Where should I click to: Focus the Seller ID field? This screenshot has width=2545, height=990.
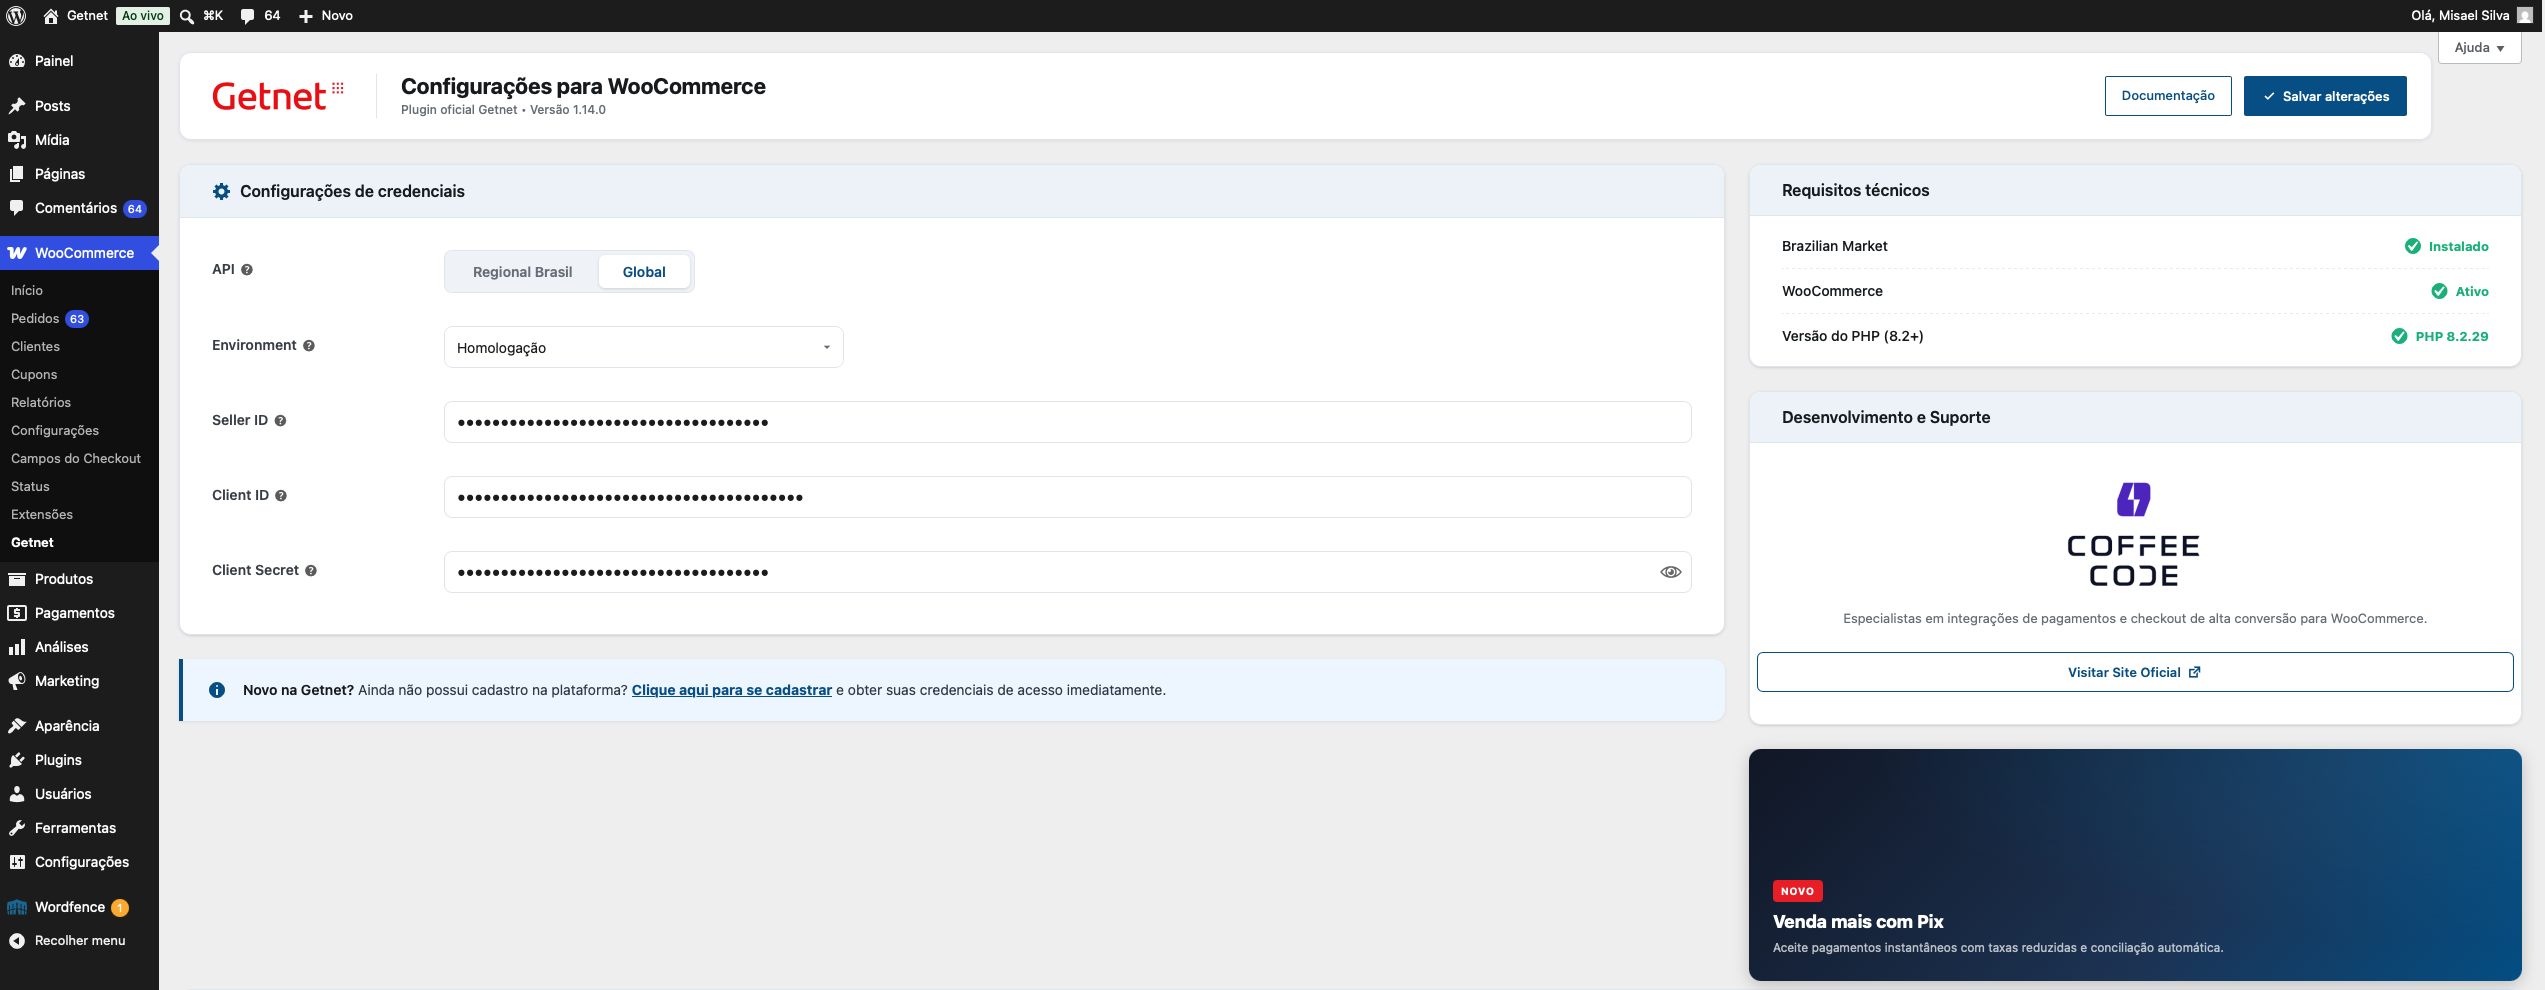[x=1068, y=422]
